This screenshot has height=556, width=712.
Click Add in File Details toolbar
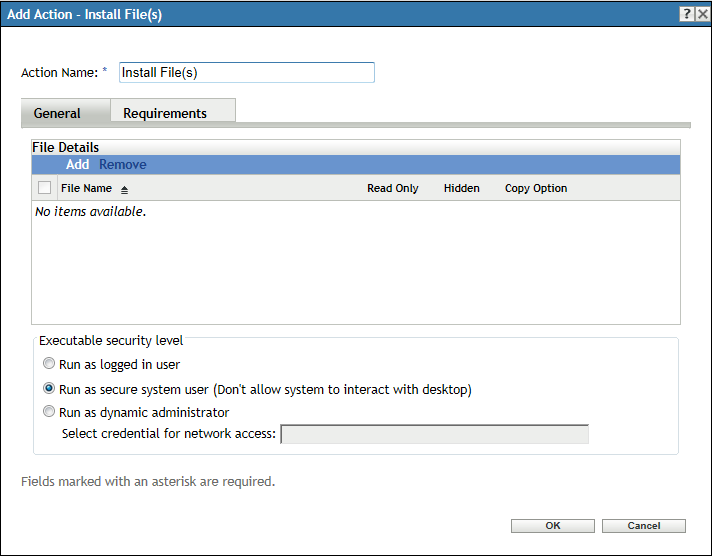pos(77,165)
